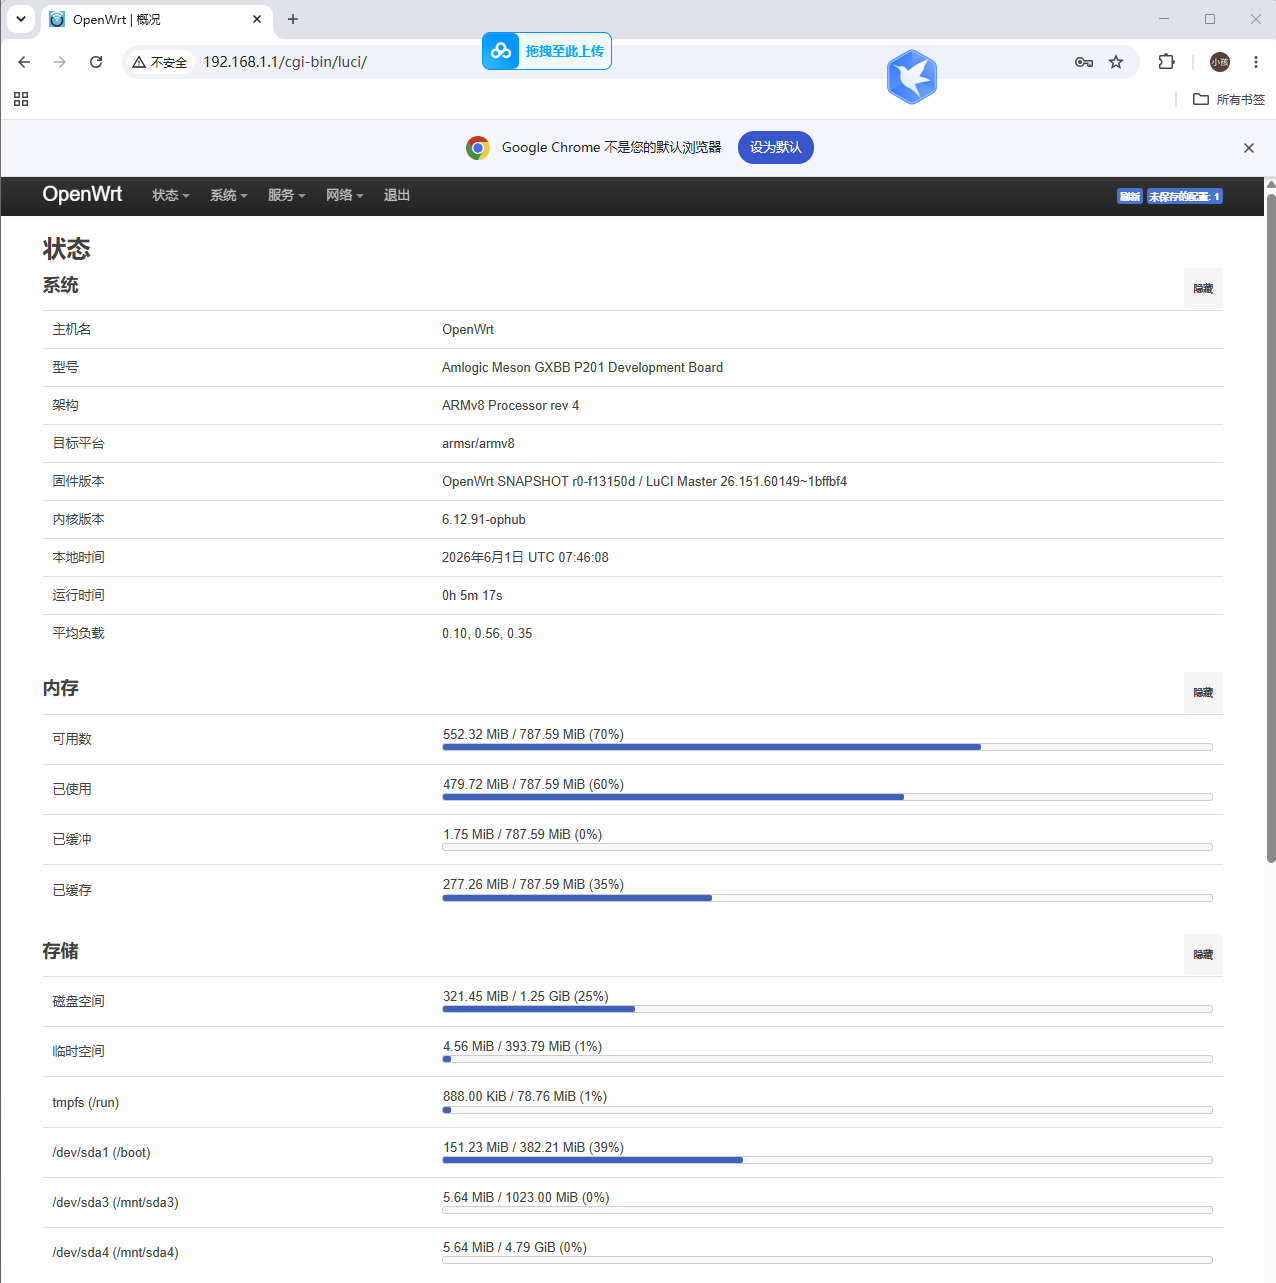
Task: Click the browser forward arrow
Action: click(60, 62)
